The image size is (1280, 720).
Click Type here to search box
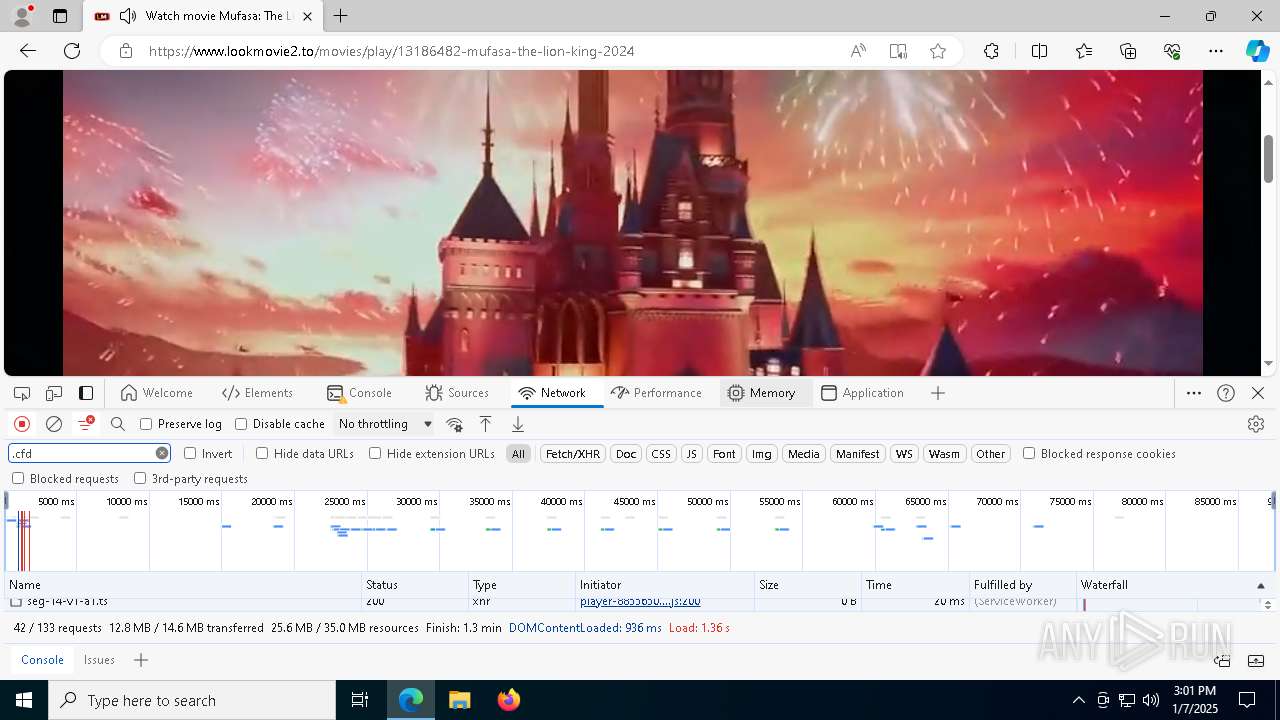[192, 700]
